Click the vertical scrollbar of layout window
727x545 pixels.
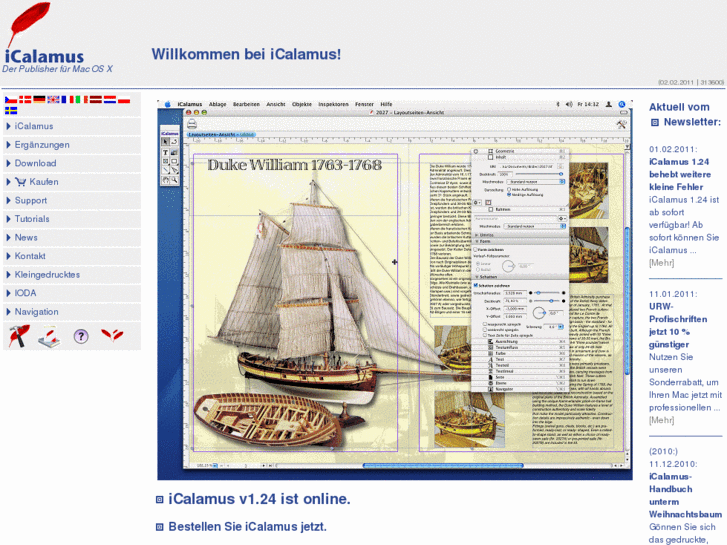(627, 301)
